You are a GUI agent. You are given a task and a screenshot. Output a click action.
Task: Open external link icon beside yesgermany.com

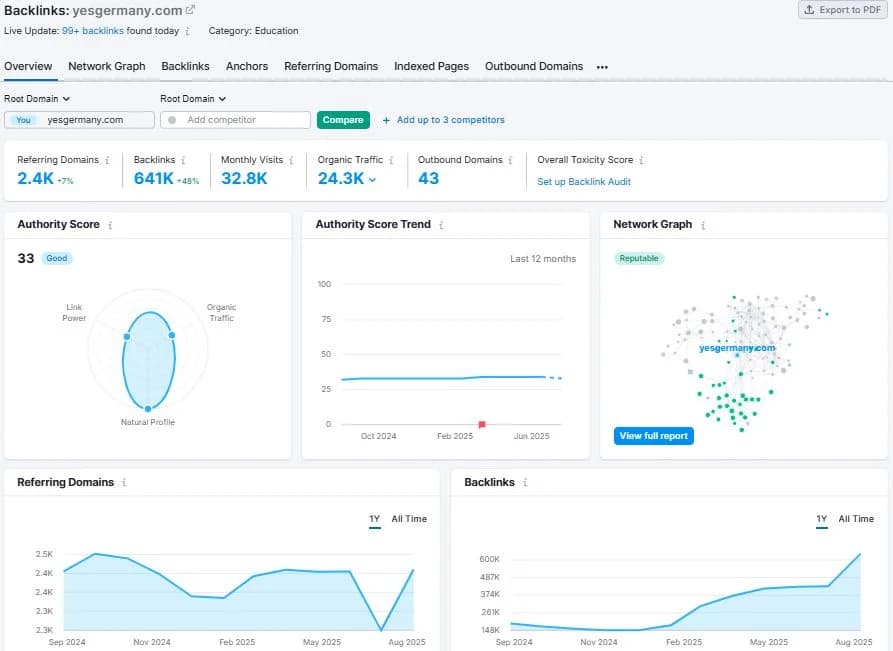190,10
